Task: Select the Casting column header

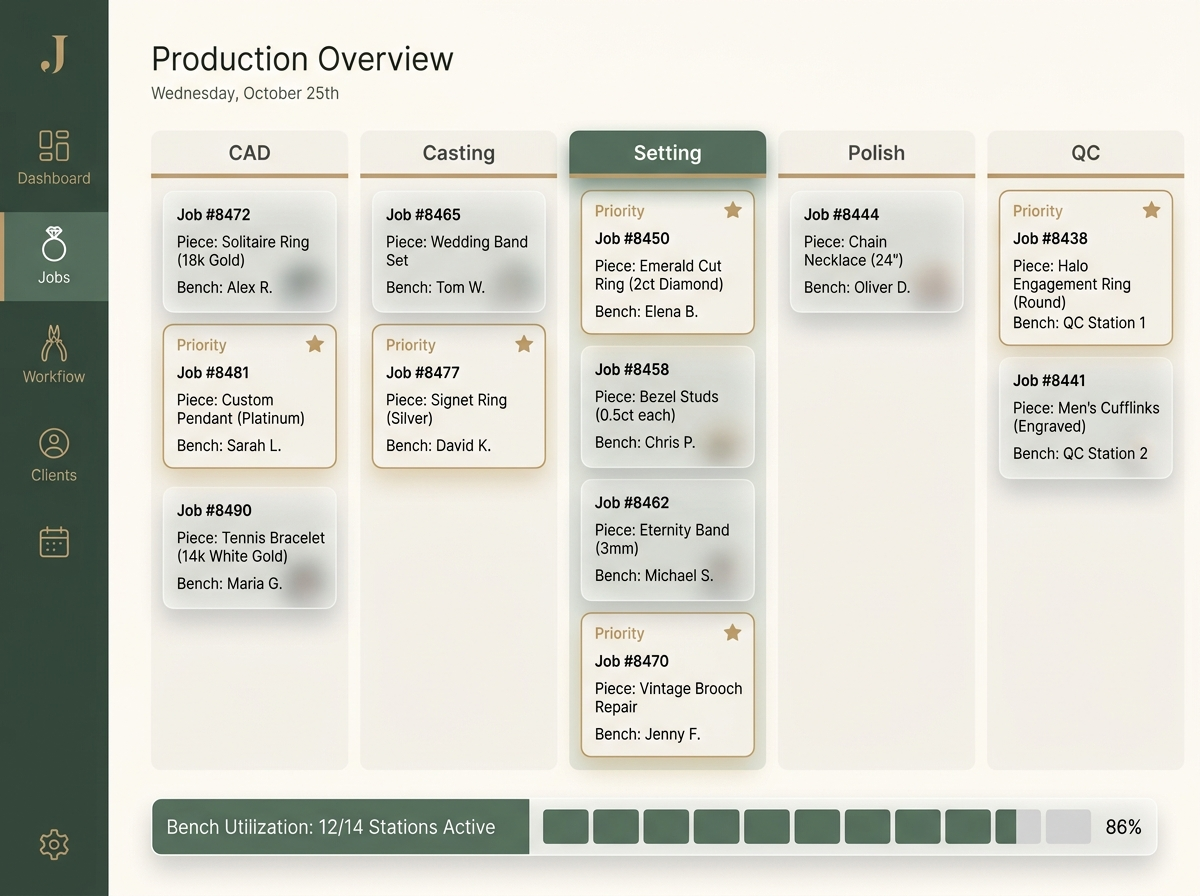Action: pyautogui.click(x=459, y=153)
